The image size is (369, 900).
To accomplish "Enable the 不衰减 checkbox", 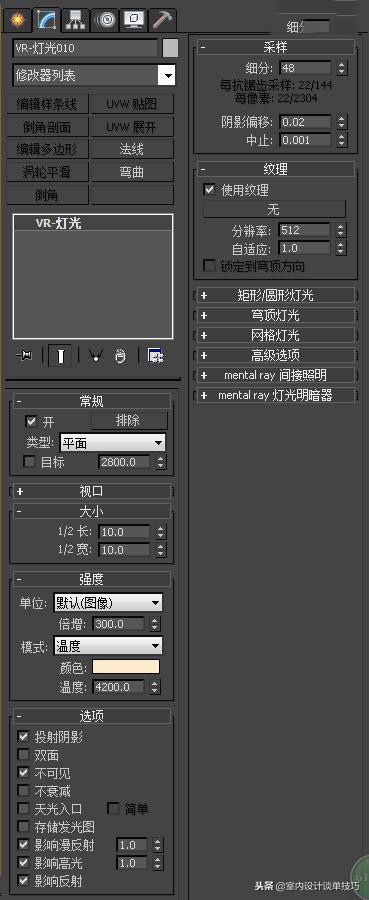I will 24,791.
